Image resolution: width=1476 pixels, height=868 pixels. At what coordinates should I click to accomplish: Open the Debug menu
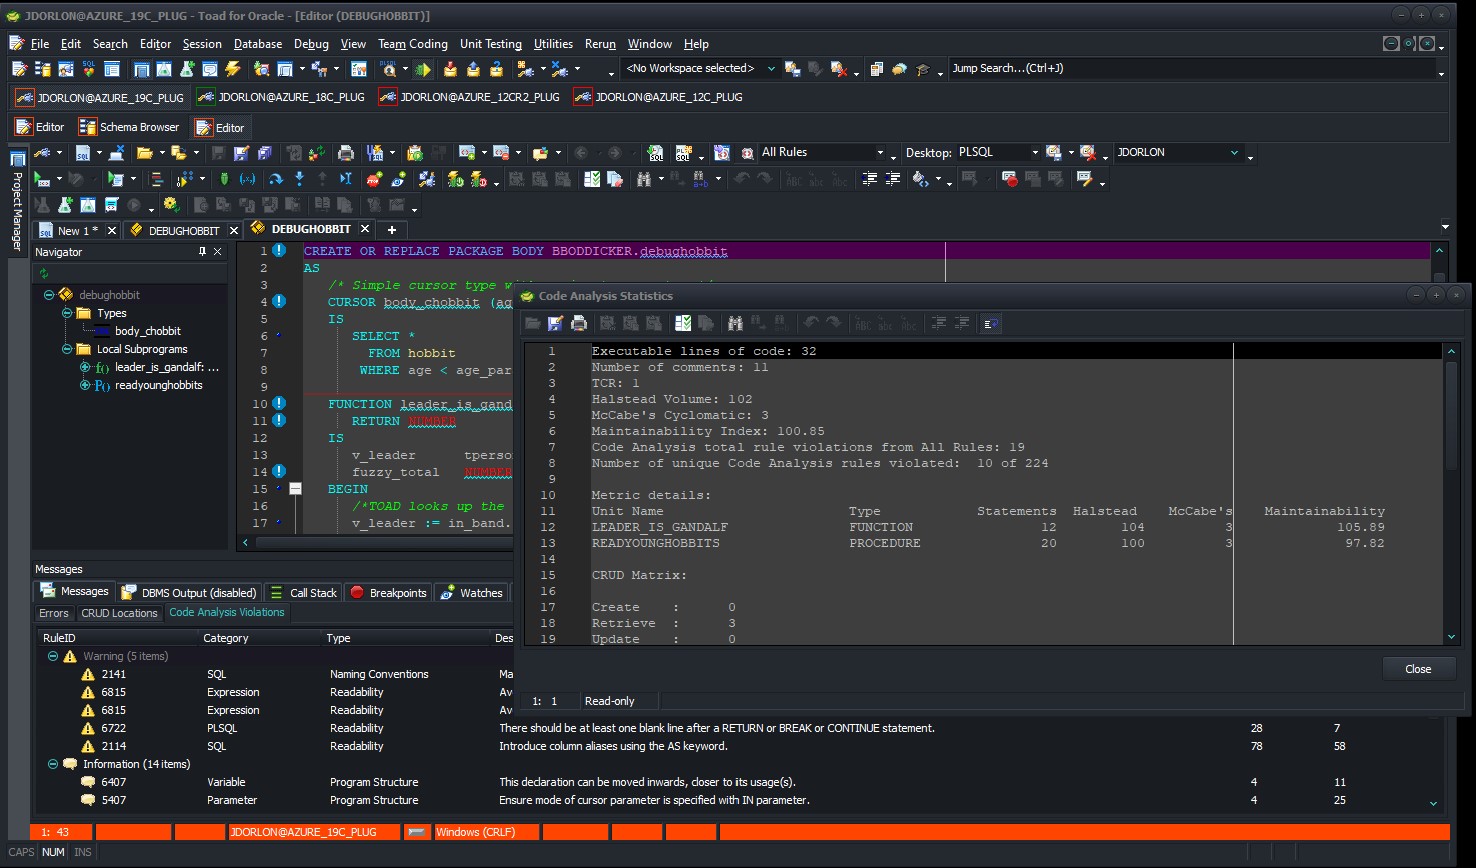(x=310, y=44)
